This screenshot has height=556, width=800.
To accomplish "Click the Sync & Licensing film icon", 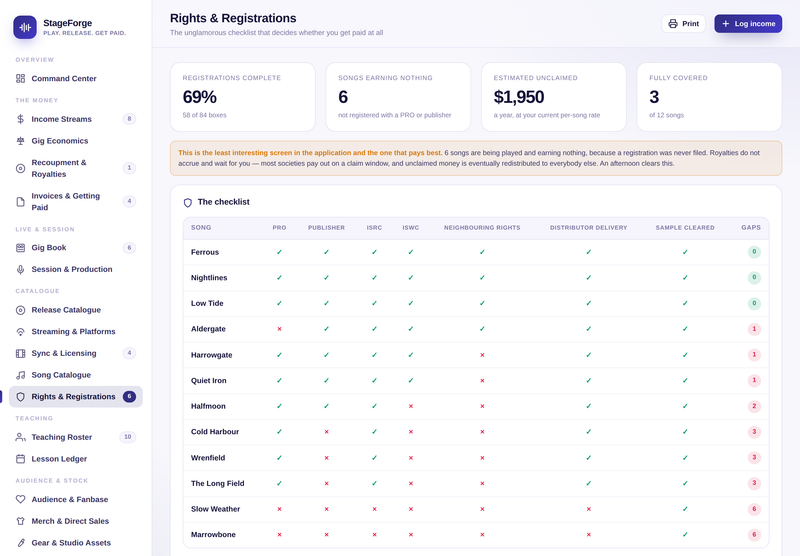I will click(x=20, y=353).
